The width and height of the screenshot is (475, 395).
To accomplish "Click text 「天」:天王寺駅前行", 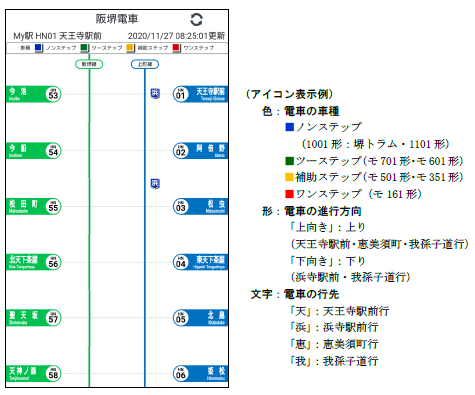I will point(339,311).
